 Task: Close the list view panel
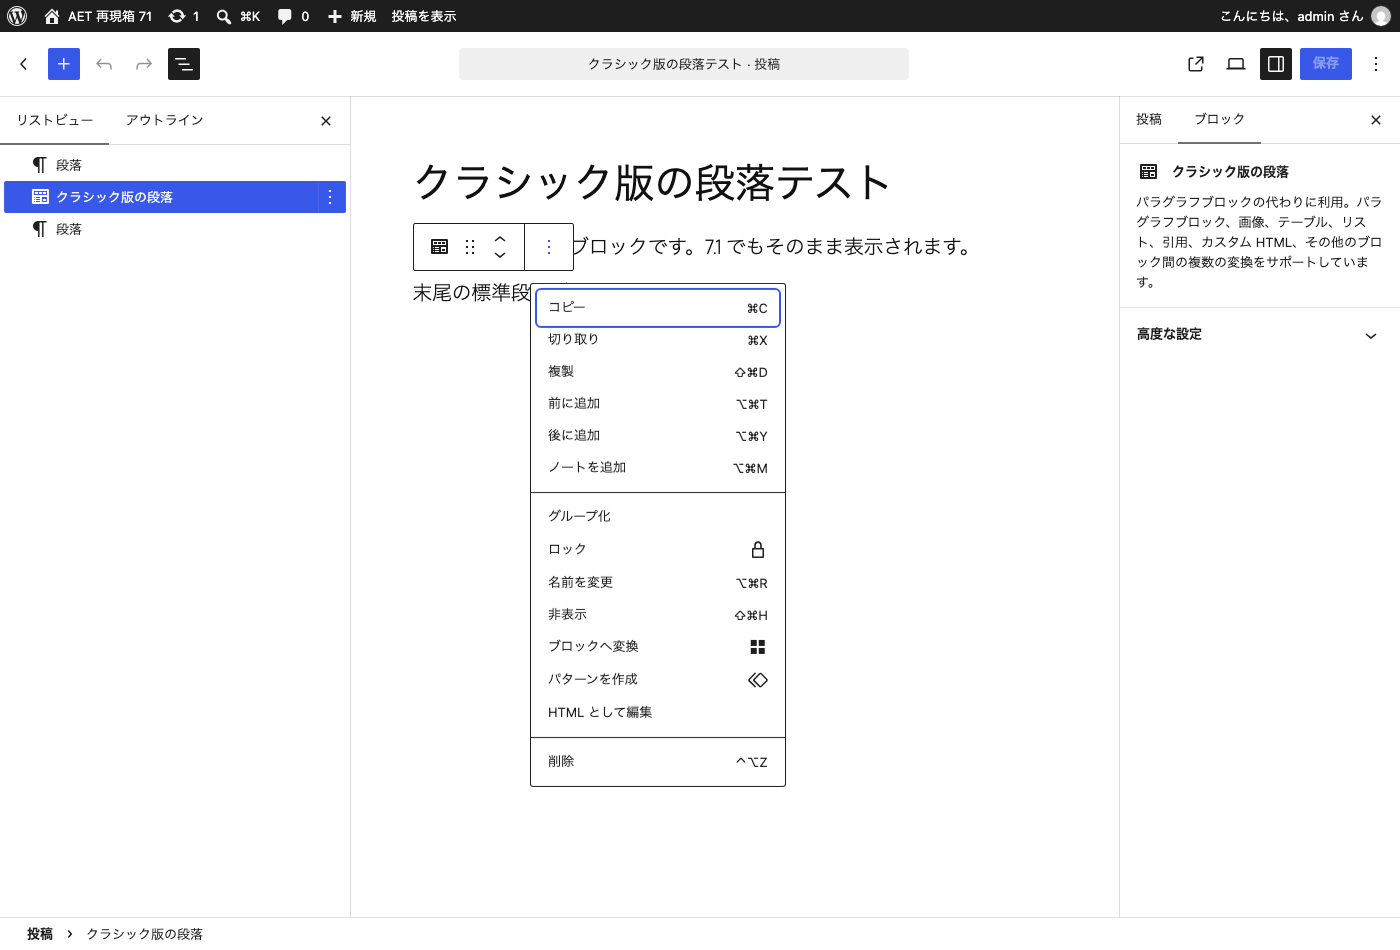(x=326, y=121)
